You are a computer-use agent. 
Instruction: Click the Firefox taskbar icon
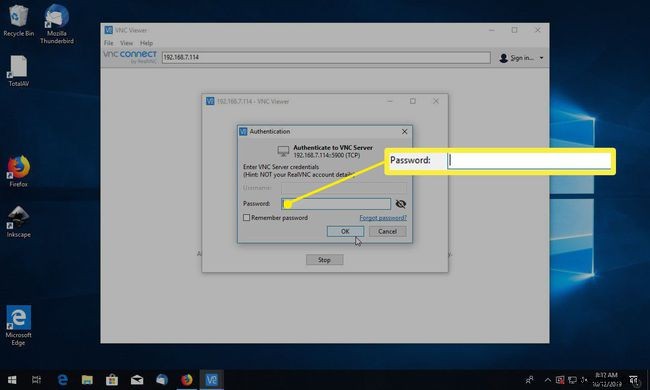[187, 380]
